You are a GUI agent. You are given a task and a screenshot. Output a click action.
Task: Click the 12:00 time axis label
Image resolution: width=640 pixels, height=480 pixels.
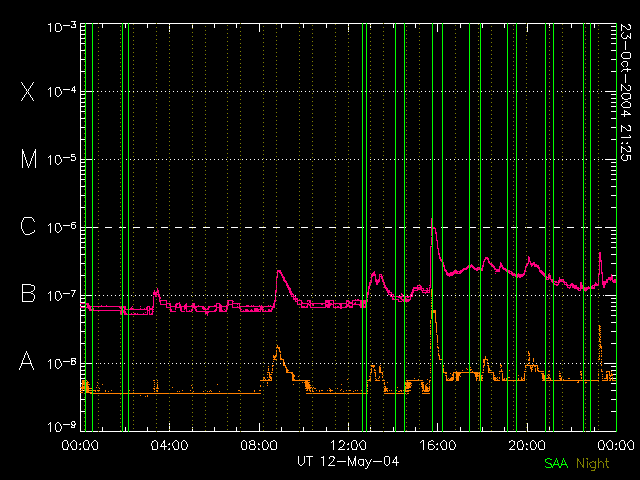(348, 444)
